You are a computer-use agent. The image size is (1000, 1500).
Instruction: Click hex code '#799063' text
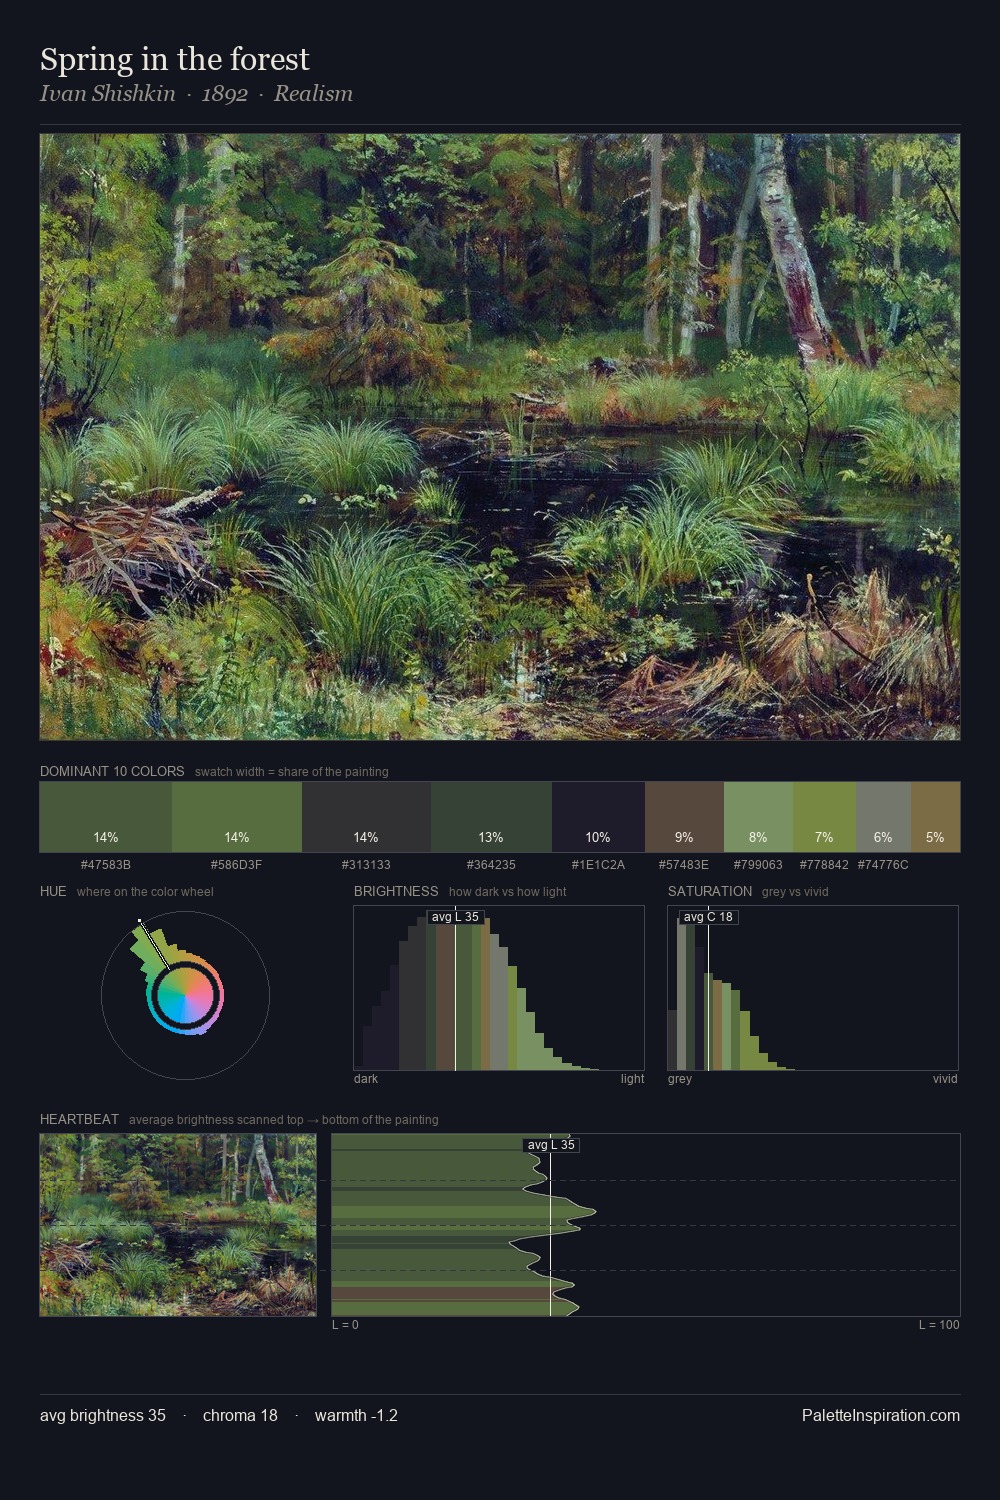pyautogui.click(x=758, y=864)
